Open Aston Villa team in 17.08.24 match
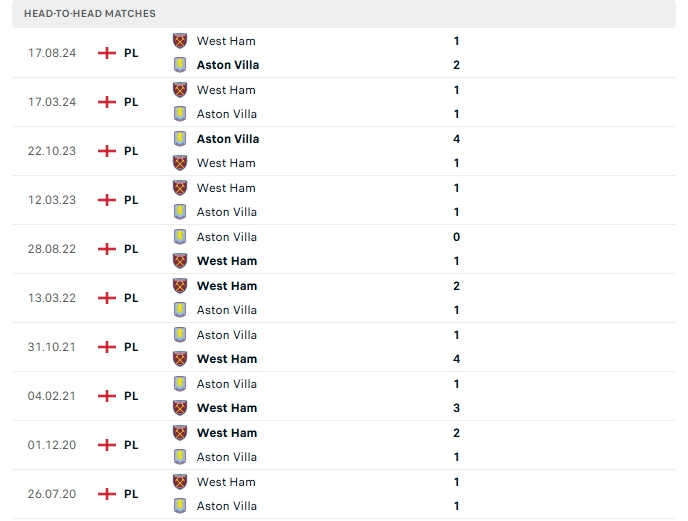Viewport: 688px width, 521px height. (x=228, y=65)
